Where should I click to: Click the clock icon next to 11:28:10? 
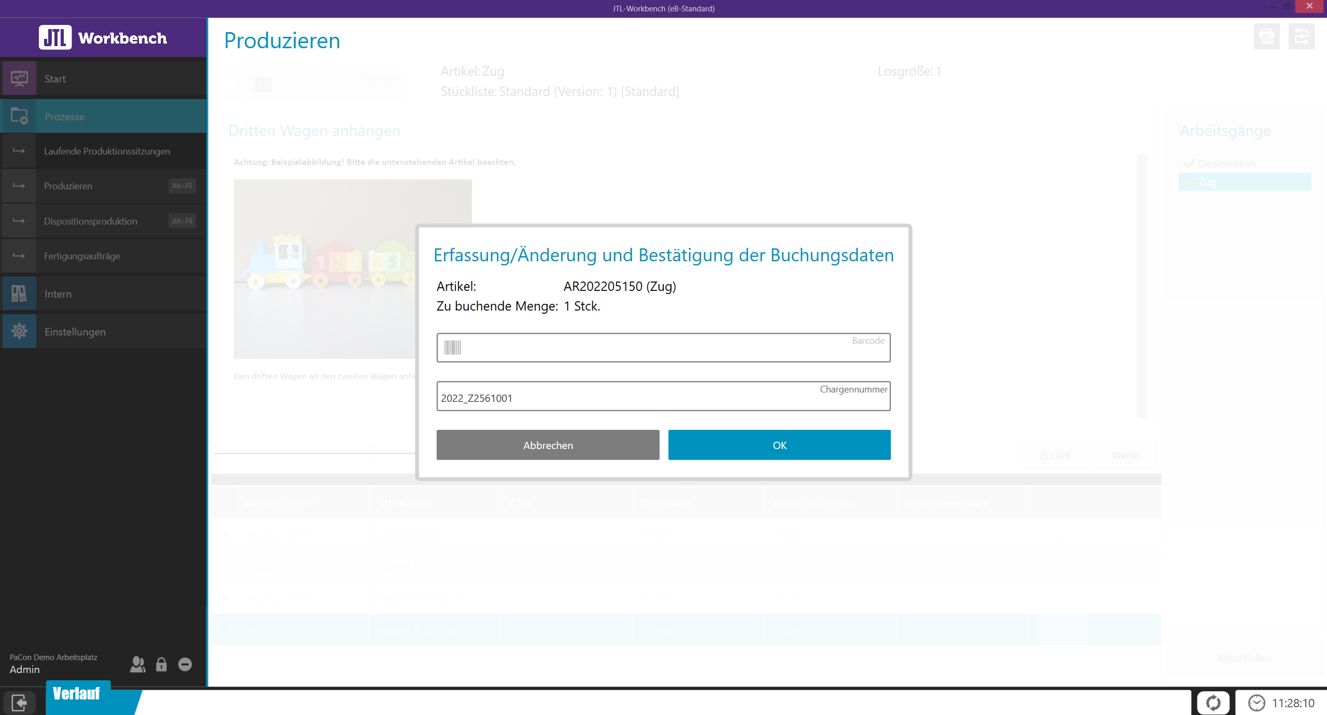point(1258,702)
